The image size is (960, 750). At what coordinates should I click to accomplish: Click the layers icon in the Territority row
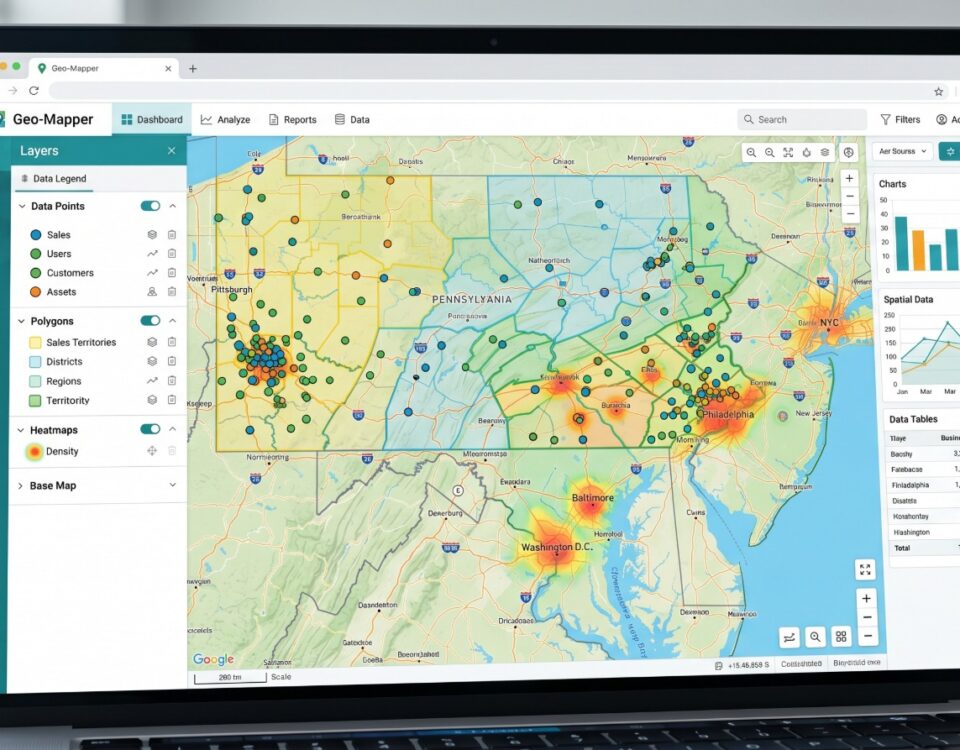[x=152, y=400]
